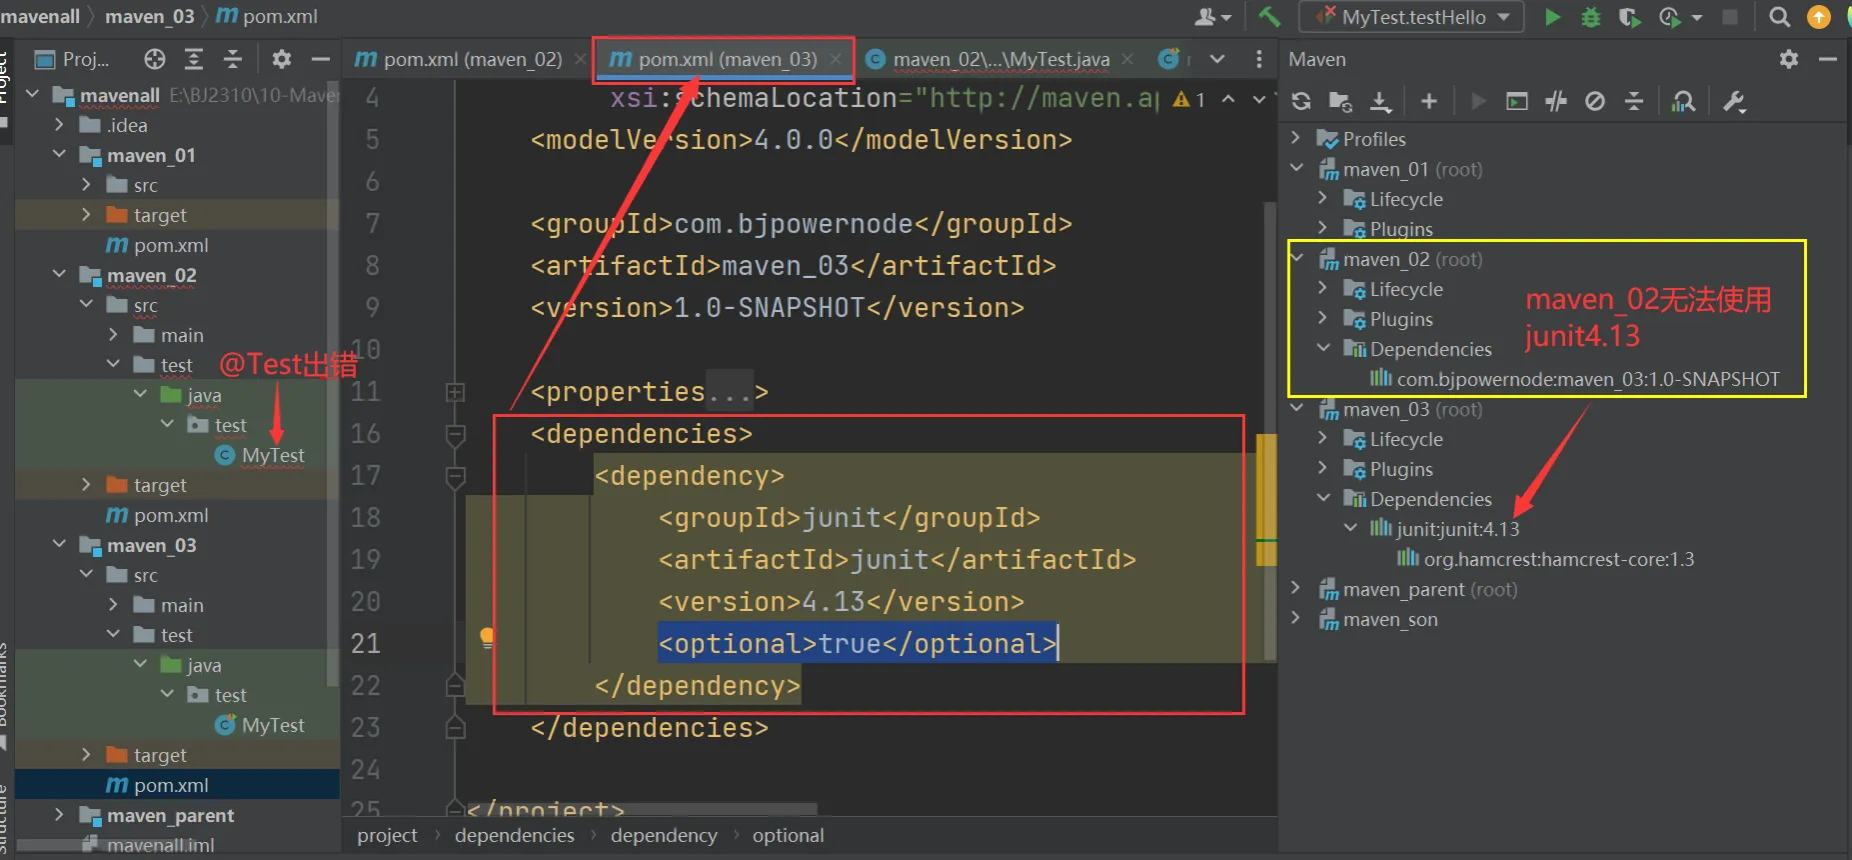Open Maven settings wrench icon
The width and height of the screenshot is (1852, 860).
click(x=1734, y=101)
